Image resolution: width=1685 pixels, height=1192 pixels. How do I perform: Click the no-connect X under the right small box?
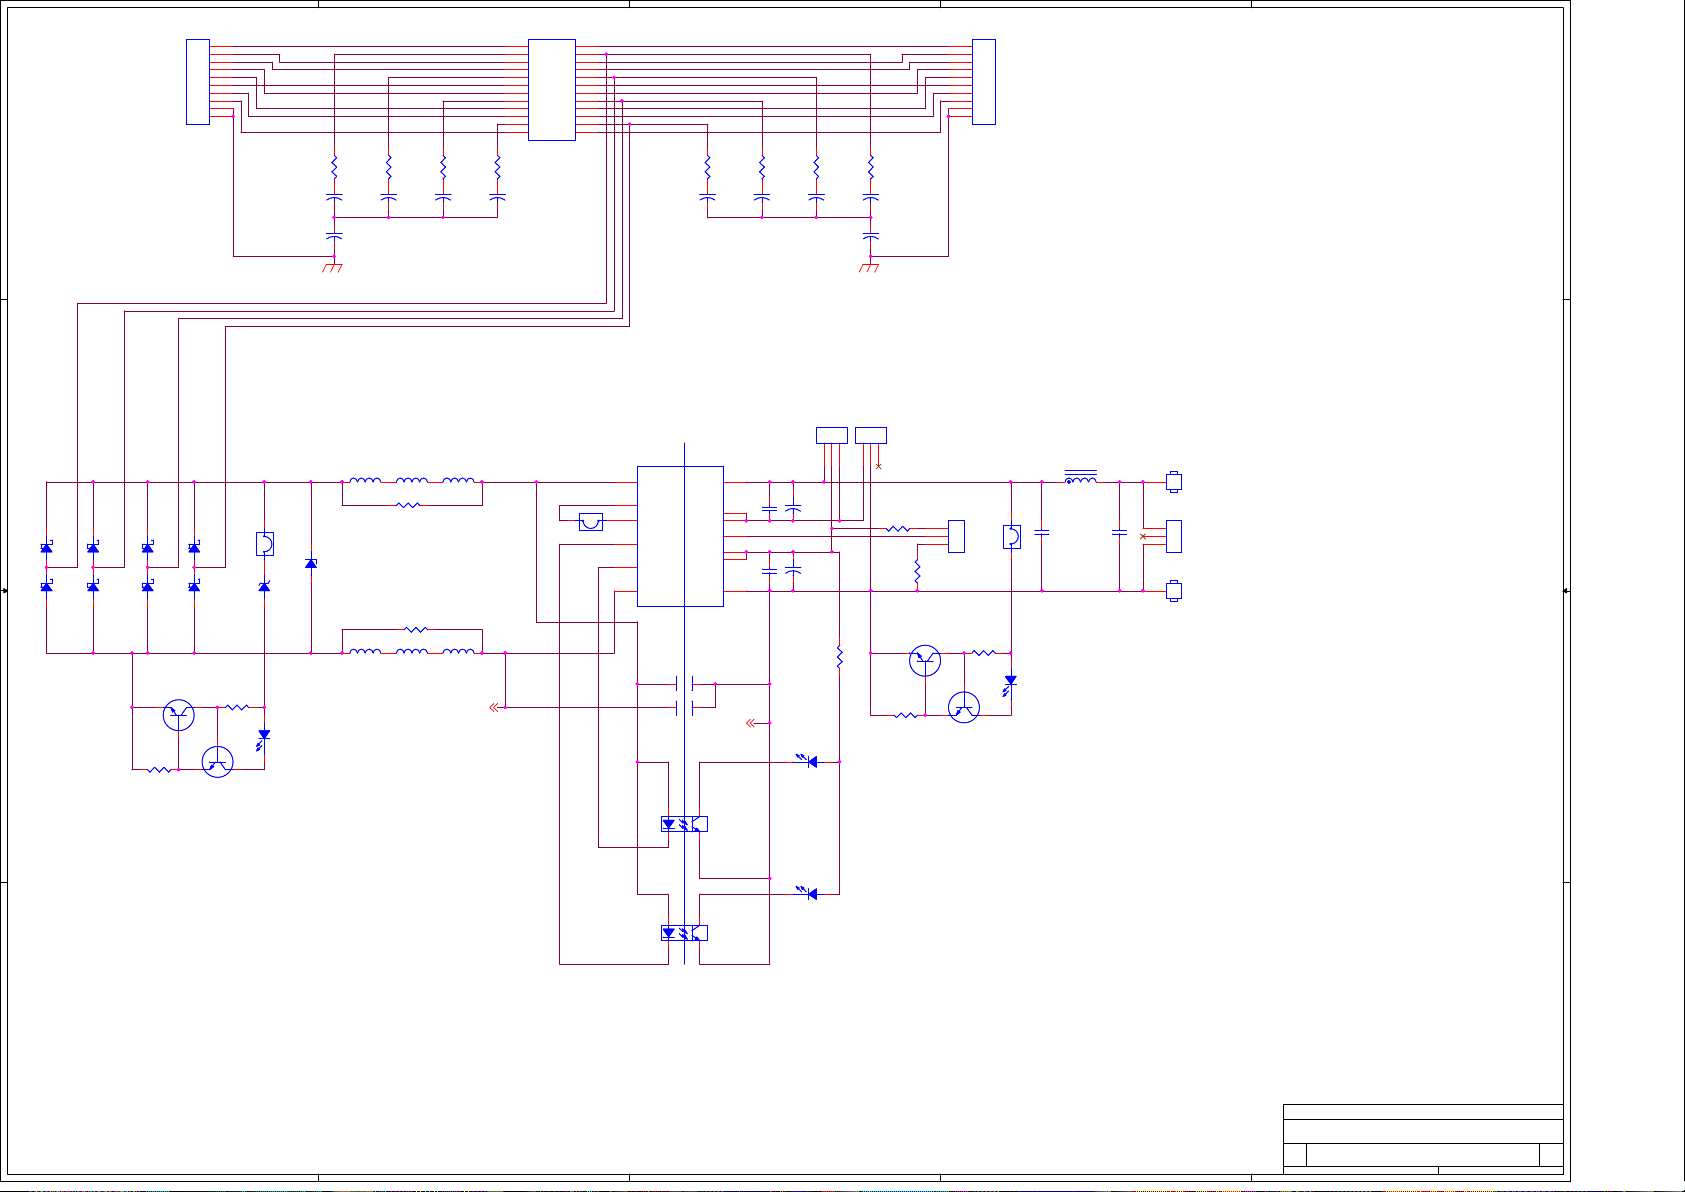tap(879, 466)
